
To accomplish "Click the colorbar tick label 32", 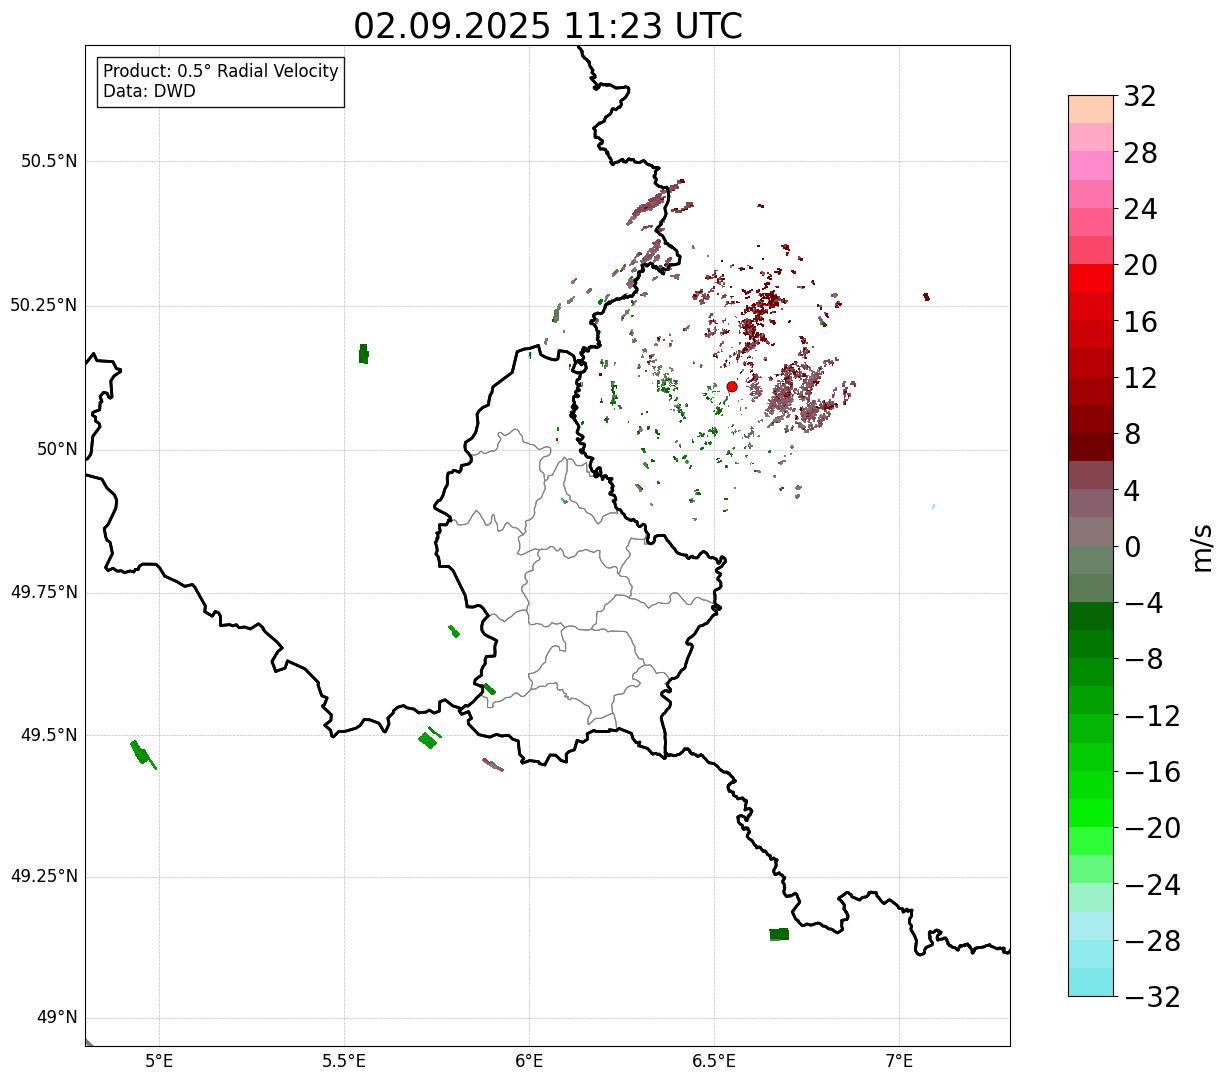I will (1140, 97).
